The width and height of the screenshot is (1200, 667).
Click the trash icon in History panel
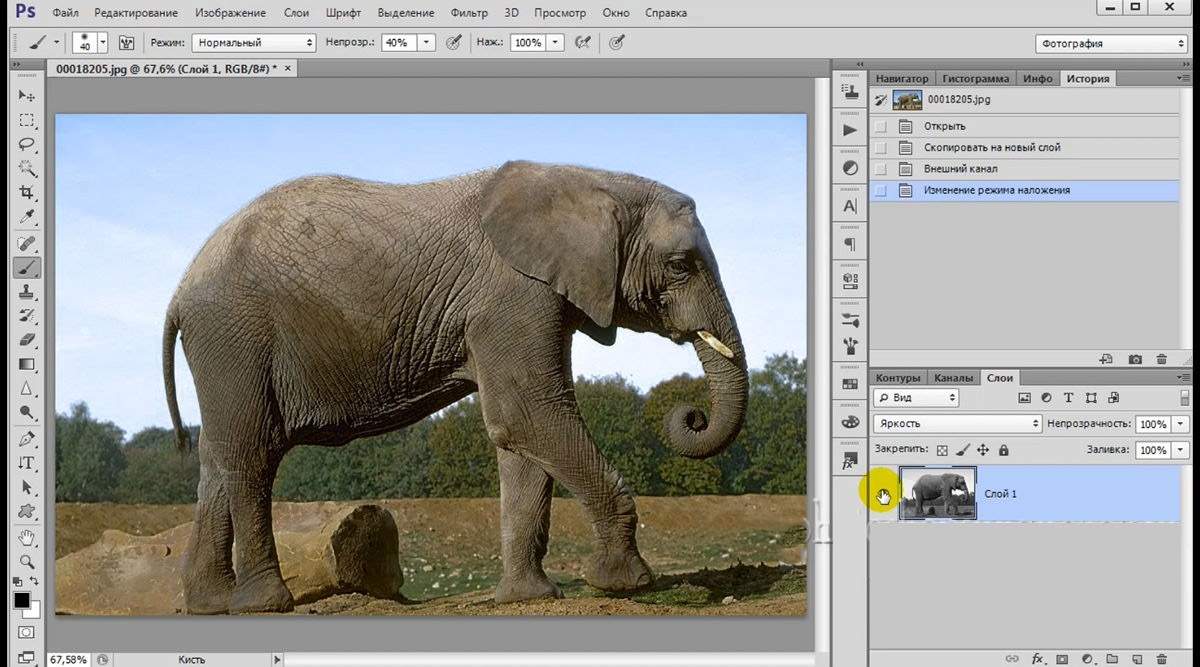(x=1161, y=359)
